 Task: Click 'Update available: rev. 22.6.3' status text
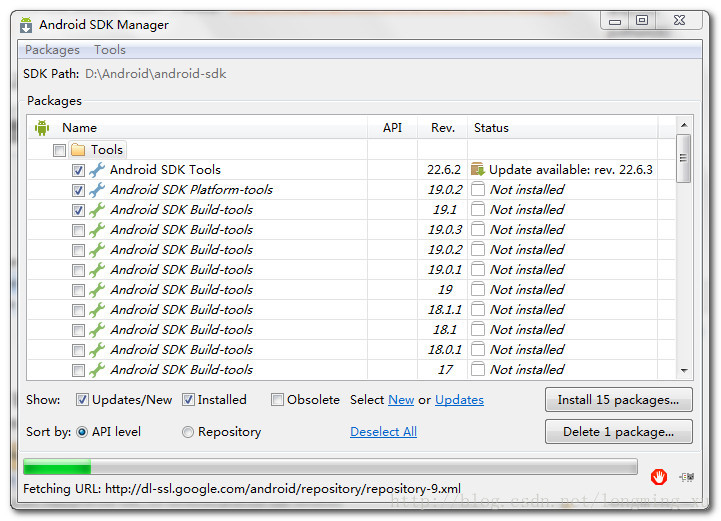click(x=571, y=170)
